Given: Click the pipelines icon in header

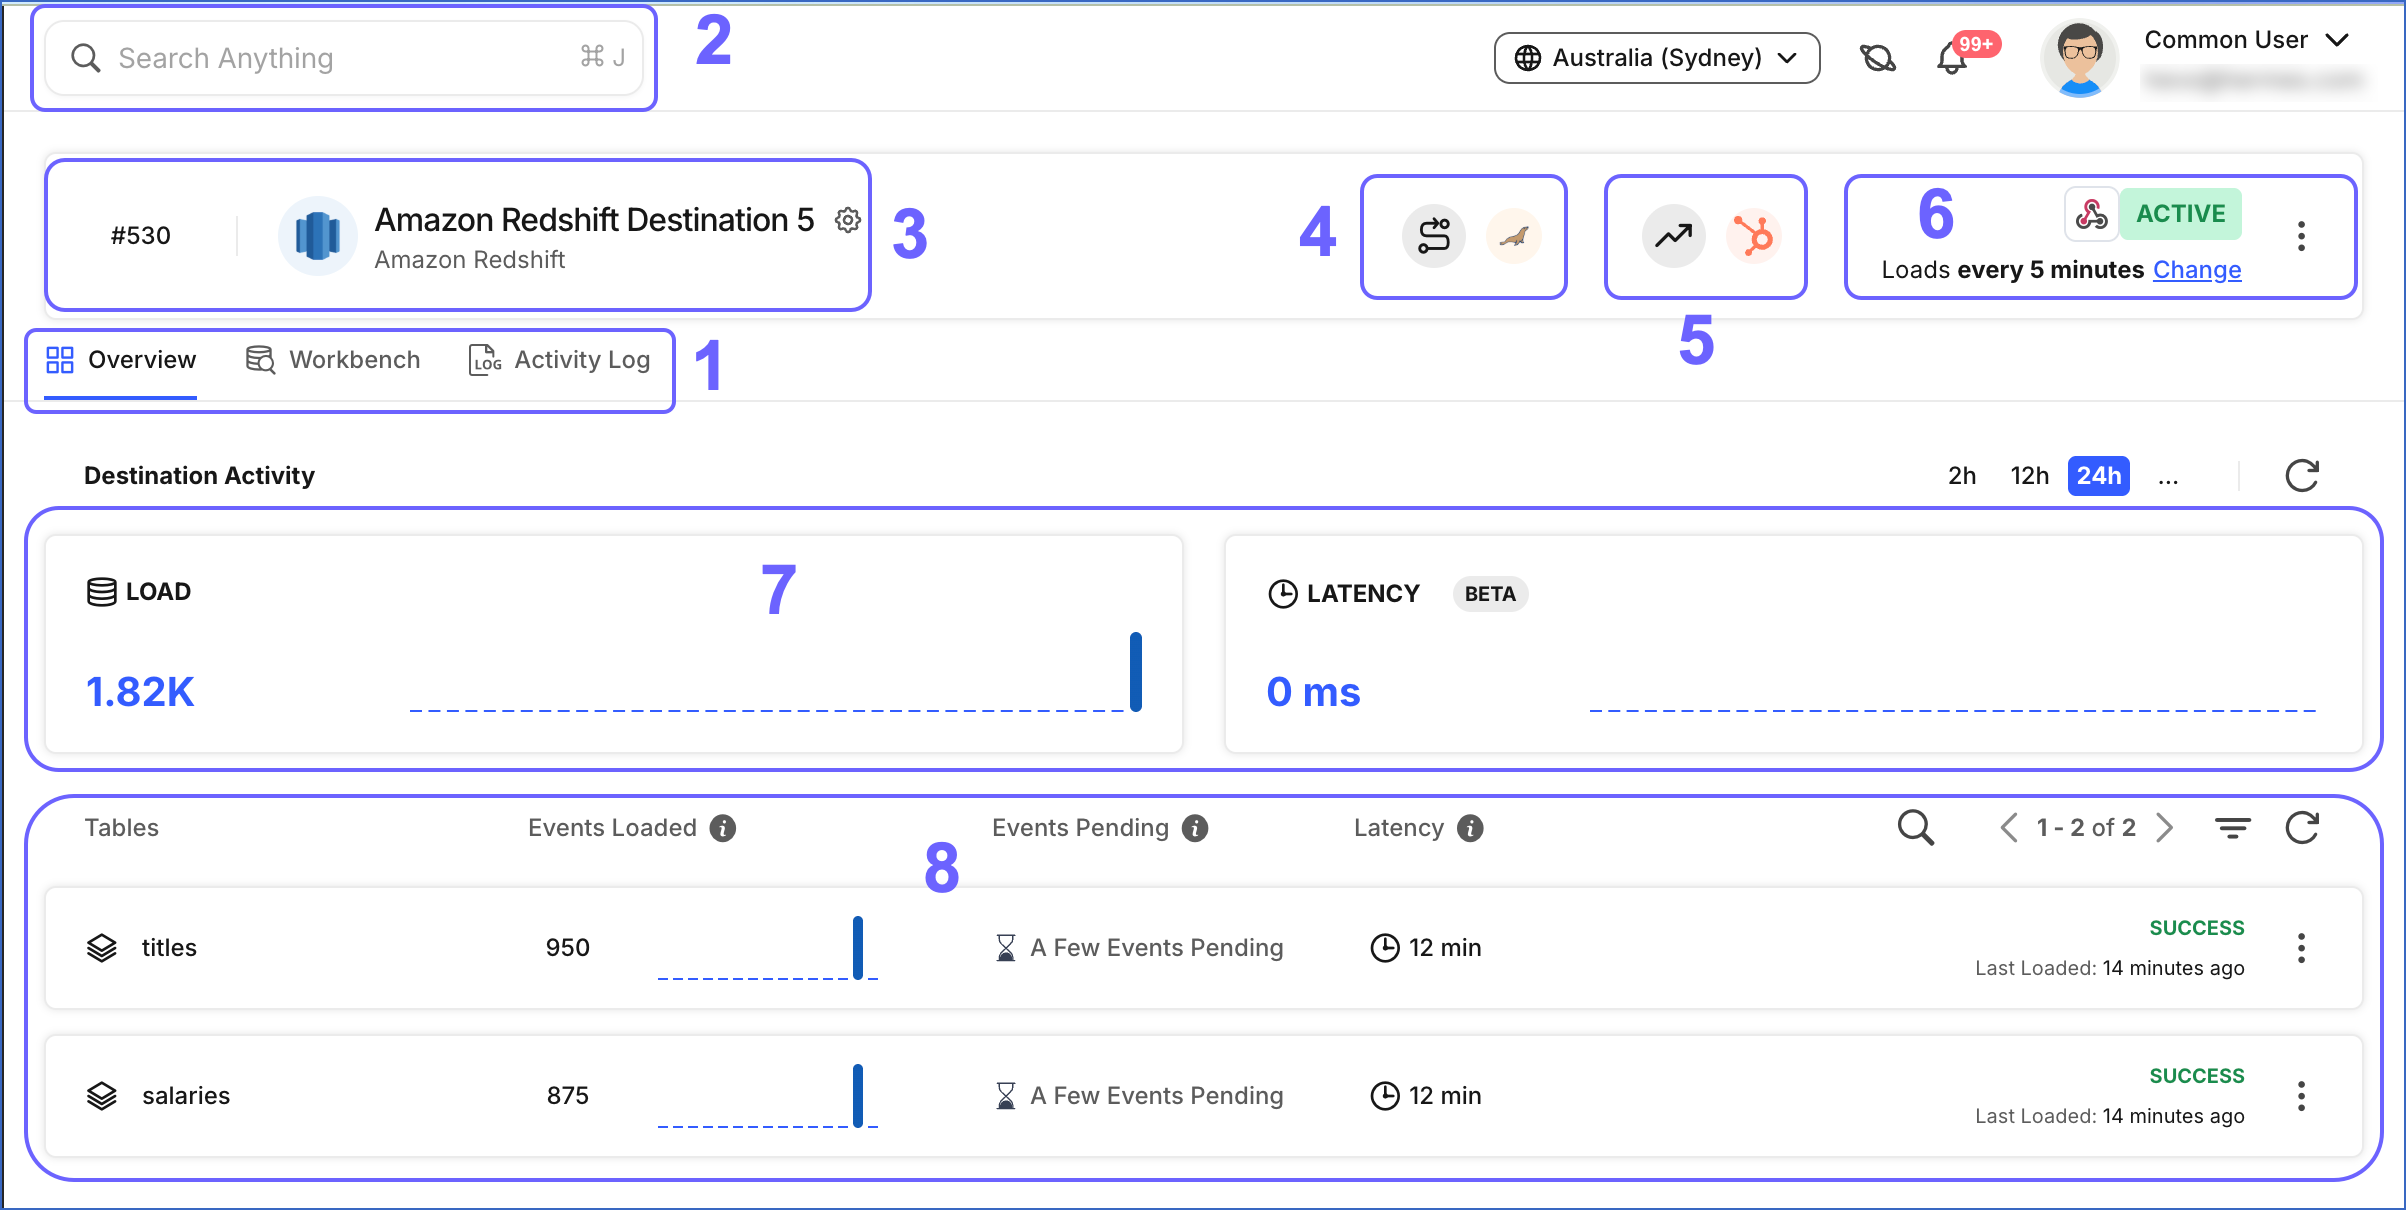Looking at the screenshot, I should [1434, 236].
